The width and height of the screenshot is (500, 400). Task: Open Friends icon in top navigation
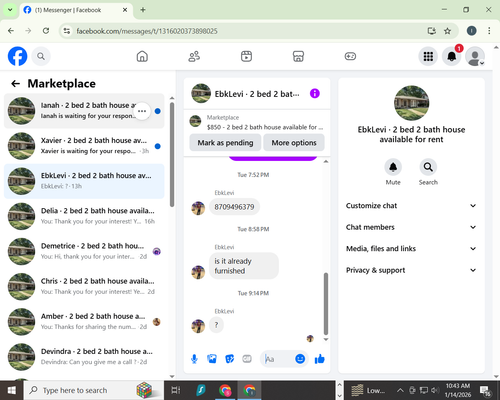(x=194, y=56)
